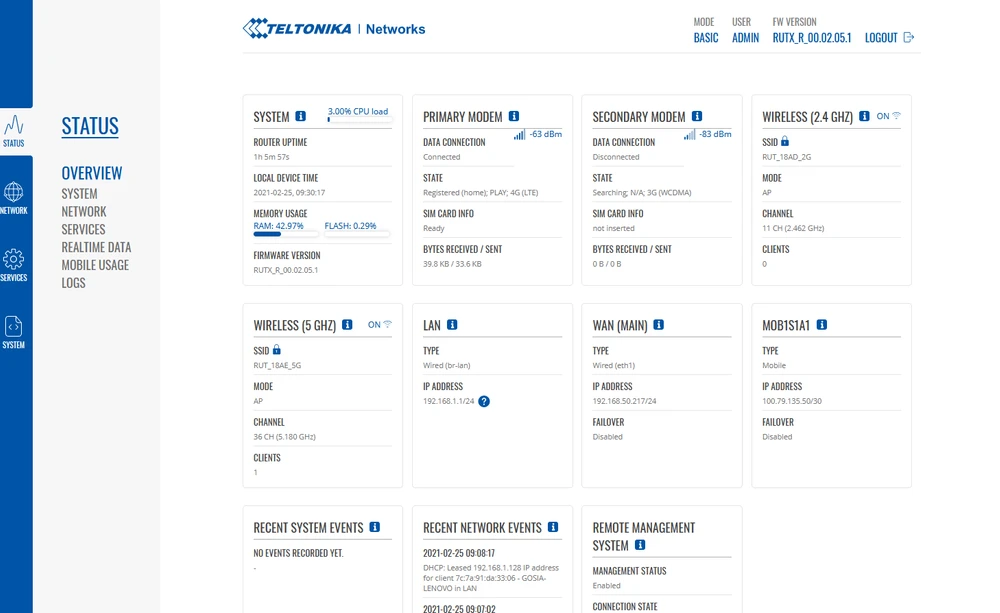Click the LAN IP address help icon
Image resolution: width=1000 pixels, height=613 pixels.
click(x=484, y=402)
